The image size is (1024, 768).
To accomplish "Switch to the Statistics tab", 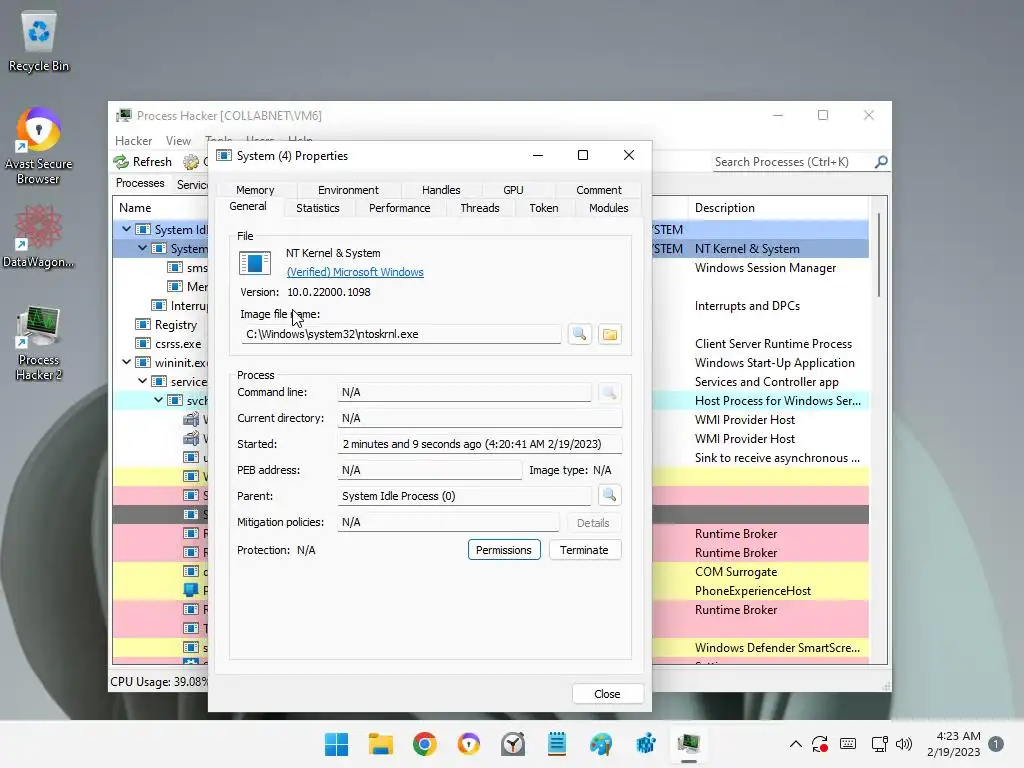I will click(x=317, y=208).
